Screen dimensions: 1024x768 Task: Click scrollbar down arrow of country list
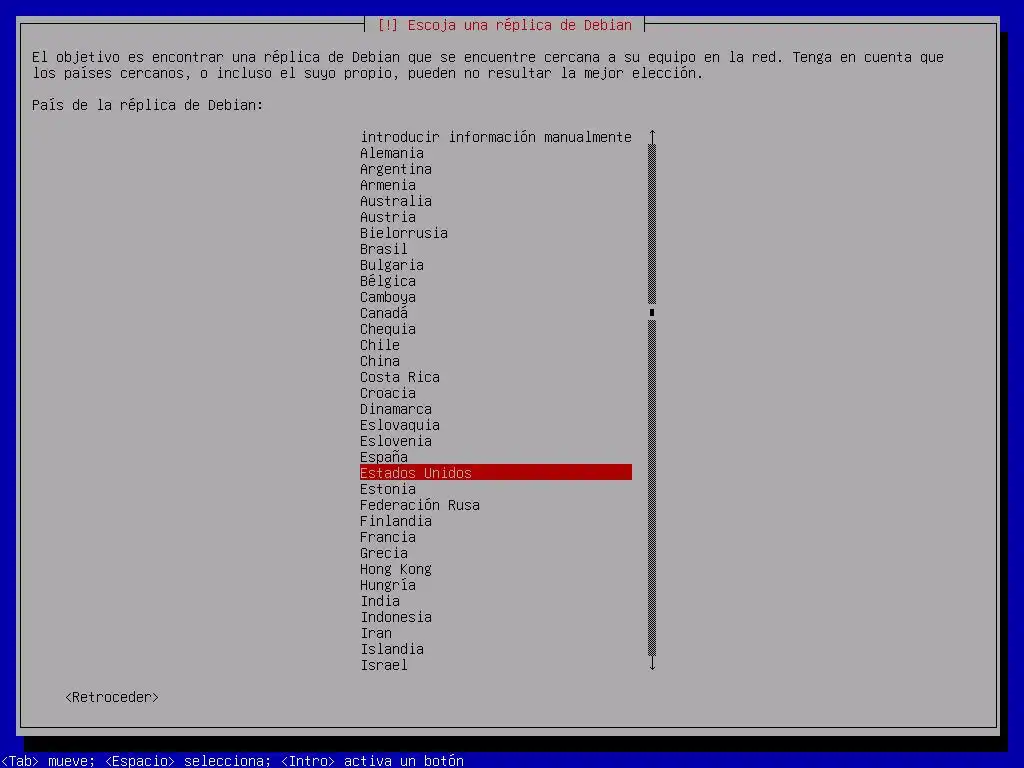652,664
